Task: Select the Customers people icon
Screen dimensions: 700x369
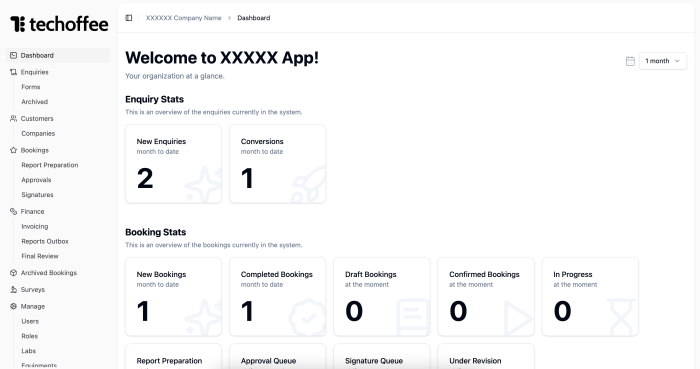Action: click(13, 119)
